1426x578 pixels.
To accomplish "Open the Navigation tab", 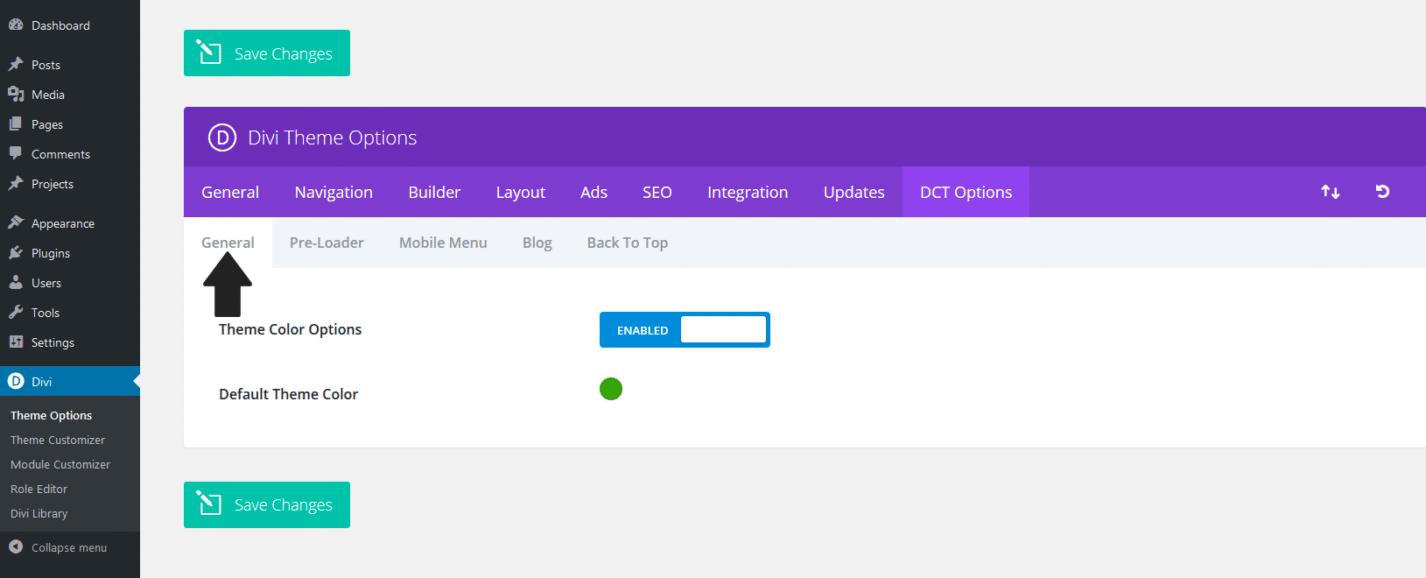I will point(334,192).
